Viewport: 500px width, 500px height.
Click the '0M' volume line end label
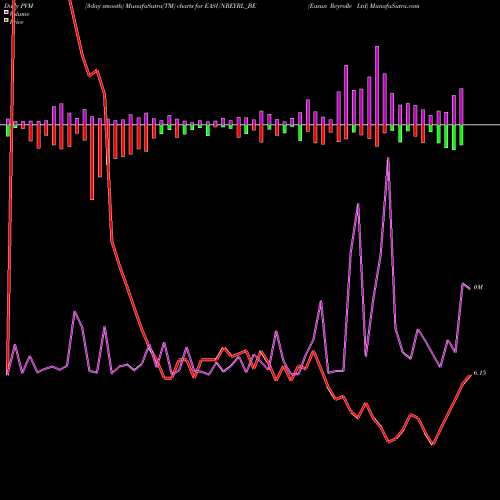[478, 287]
